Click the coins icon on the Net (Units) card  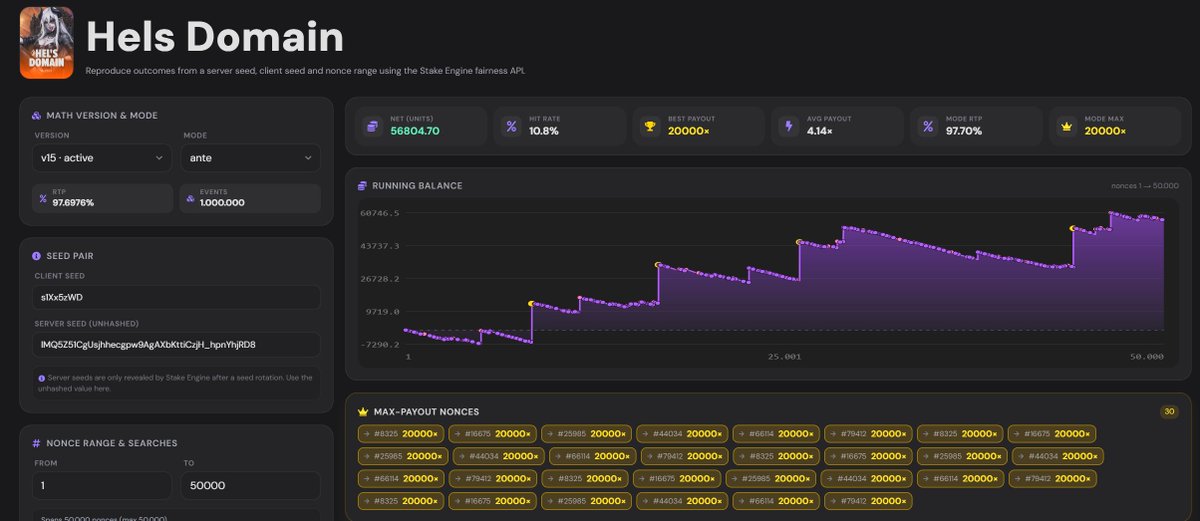pos(373,126)
